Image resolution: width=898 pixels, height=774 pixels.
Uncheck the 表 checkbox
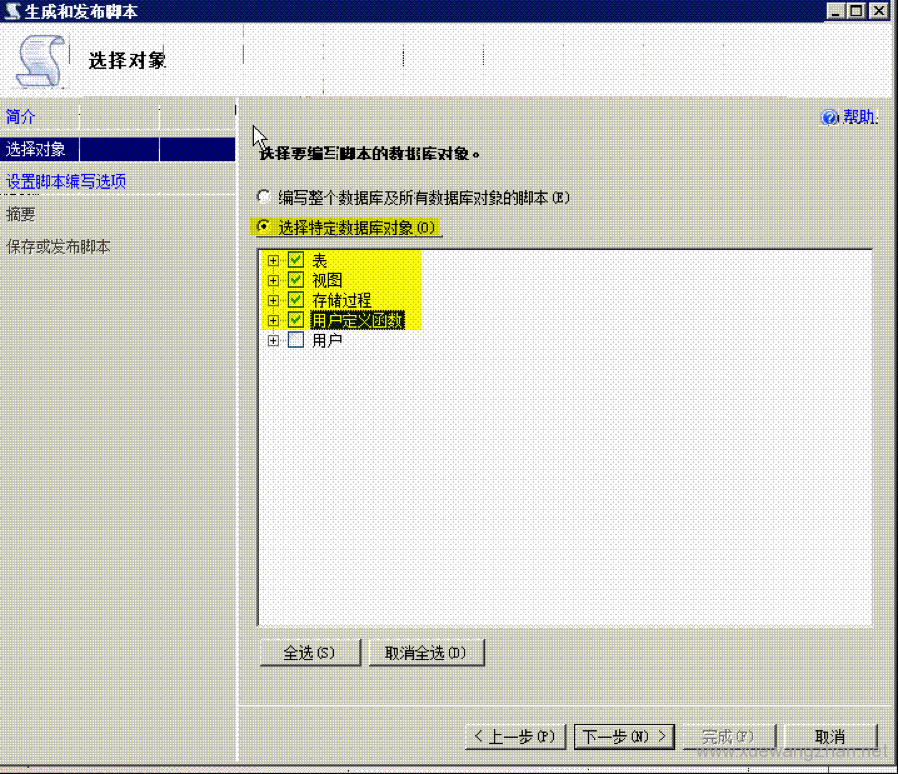295,260
